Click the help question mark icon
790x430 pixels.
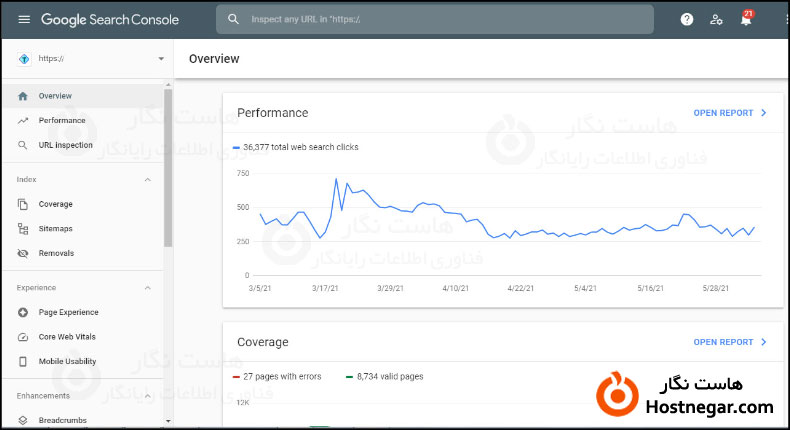(x=686, y=19)
